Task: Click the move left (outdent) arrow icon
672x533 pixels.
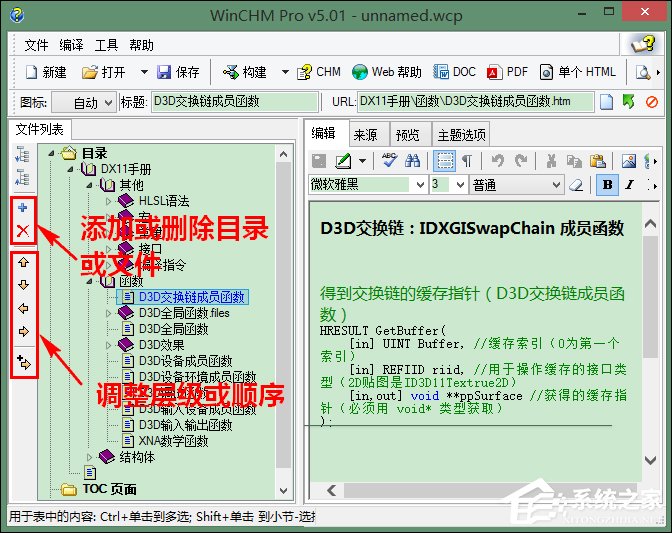Action: click(24, 308)
